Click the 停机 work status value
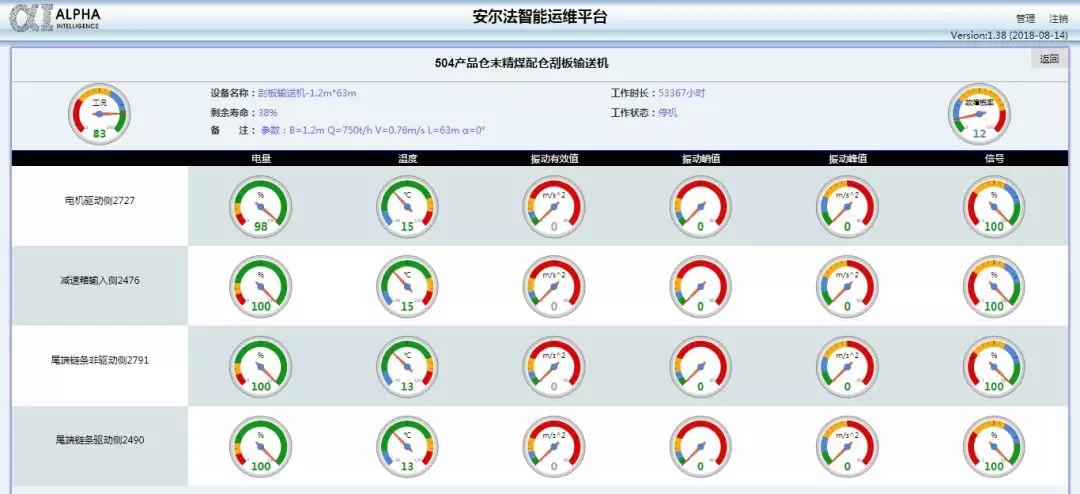This screenshot has width=1080, height=494. point(668,113)
